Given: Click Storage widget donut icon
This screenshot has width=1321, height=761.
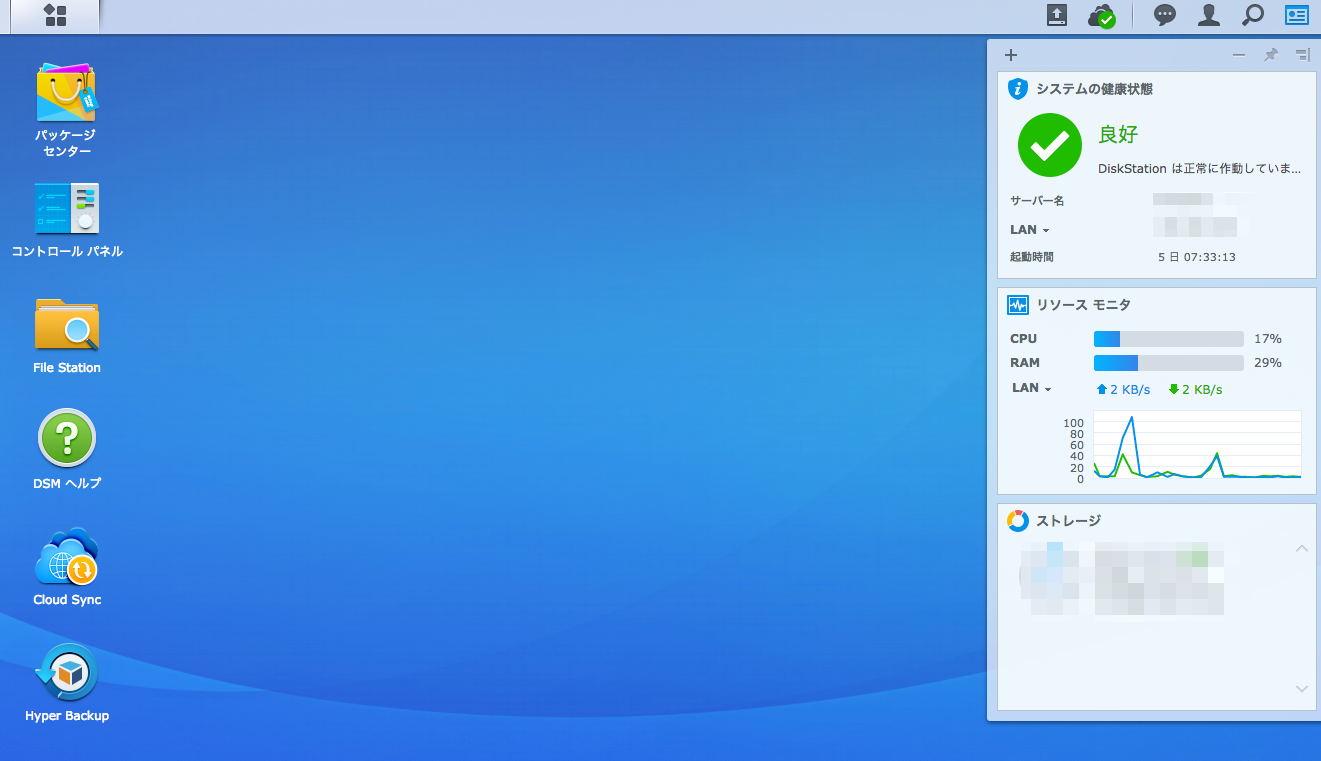Looking at the screenshot, I should click(x=1018, y=521).
